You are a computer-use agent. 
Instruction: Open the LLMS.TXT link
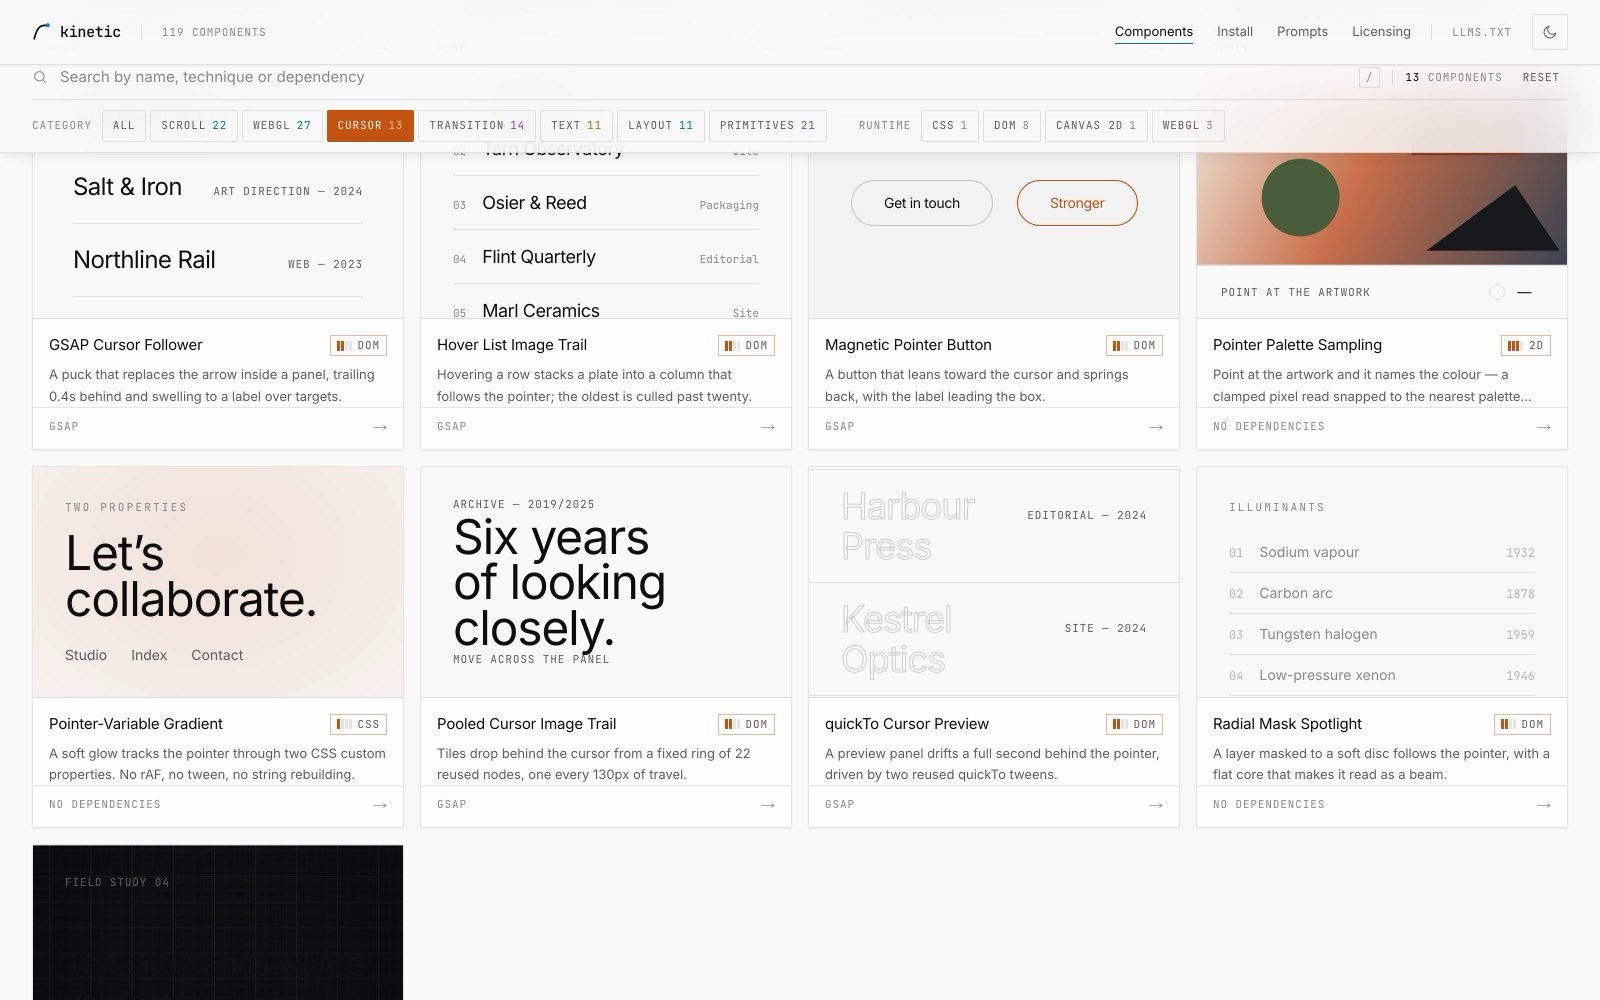click(1482, 32)
